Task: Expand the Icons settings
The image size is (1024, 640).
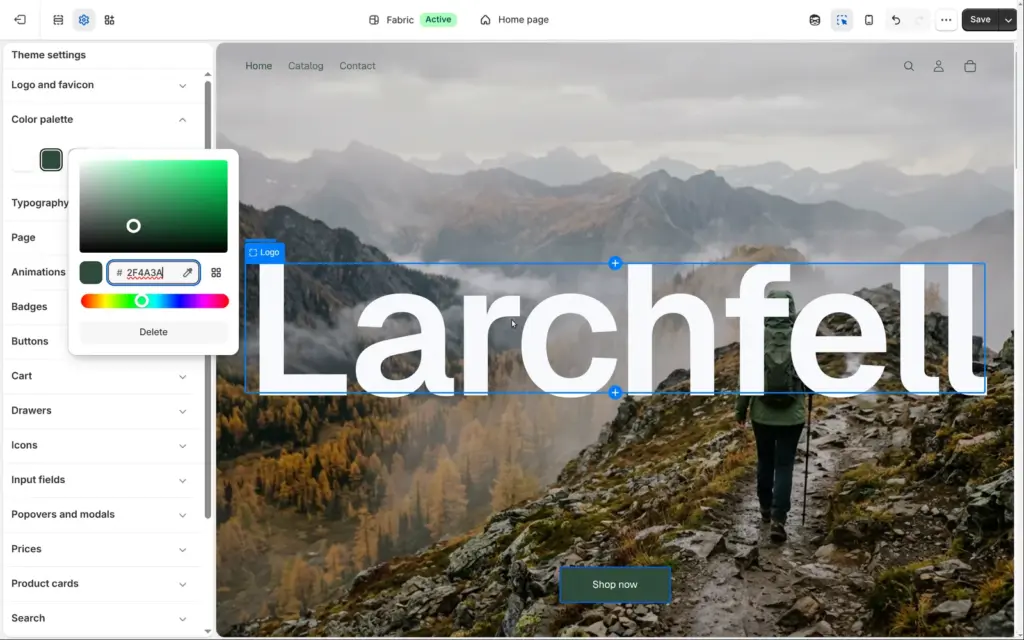Action: pyautogui.click(x=99, y=445)
